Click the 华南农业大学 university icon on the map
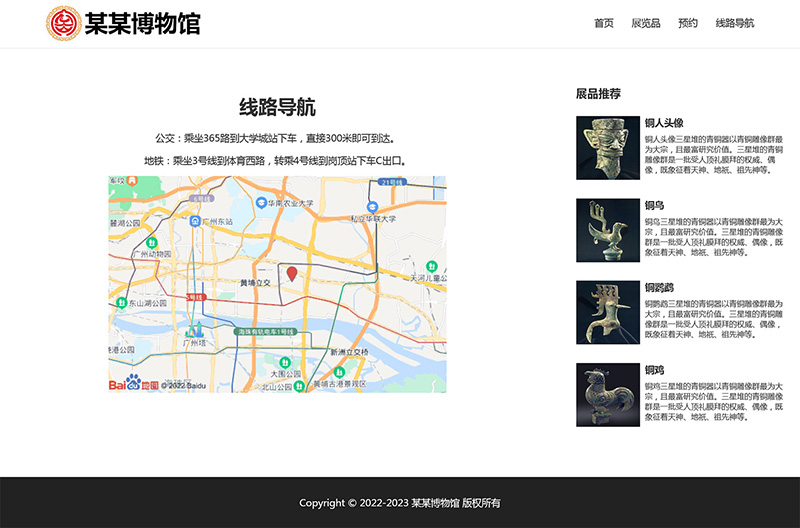The image size is (800, 528). tap(259, 202)
